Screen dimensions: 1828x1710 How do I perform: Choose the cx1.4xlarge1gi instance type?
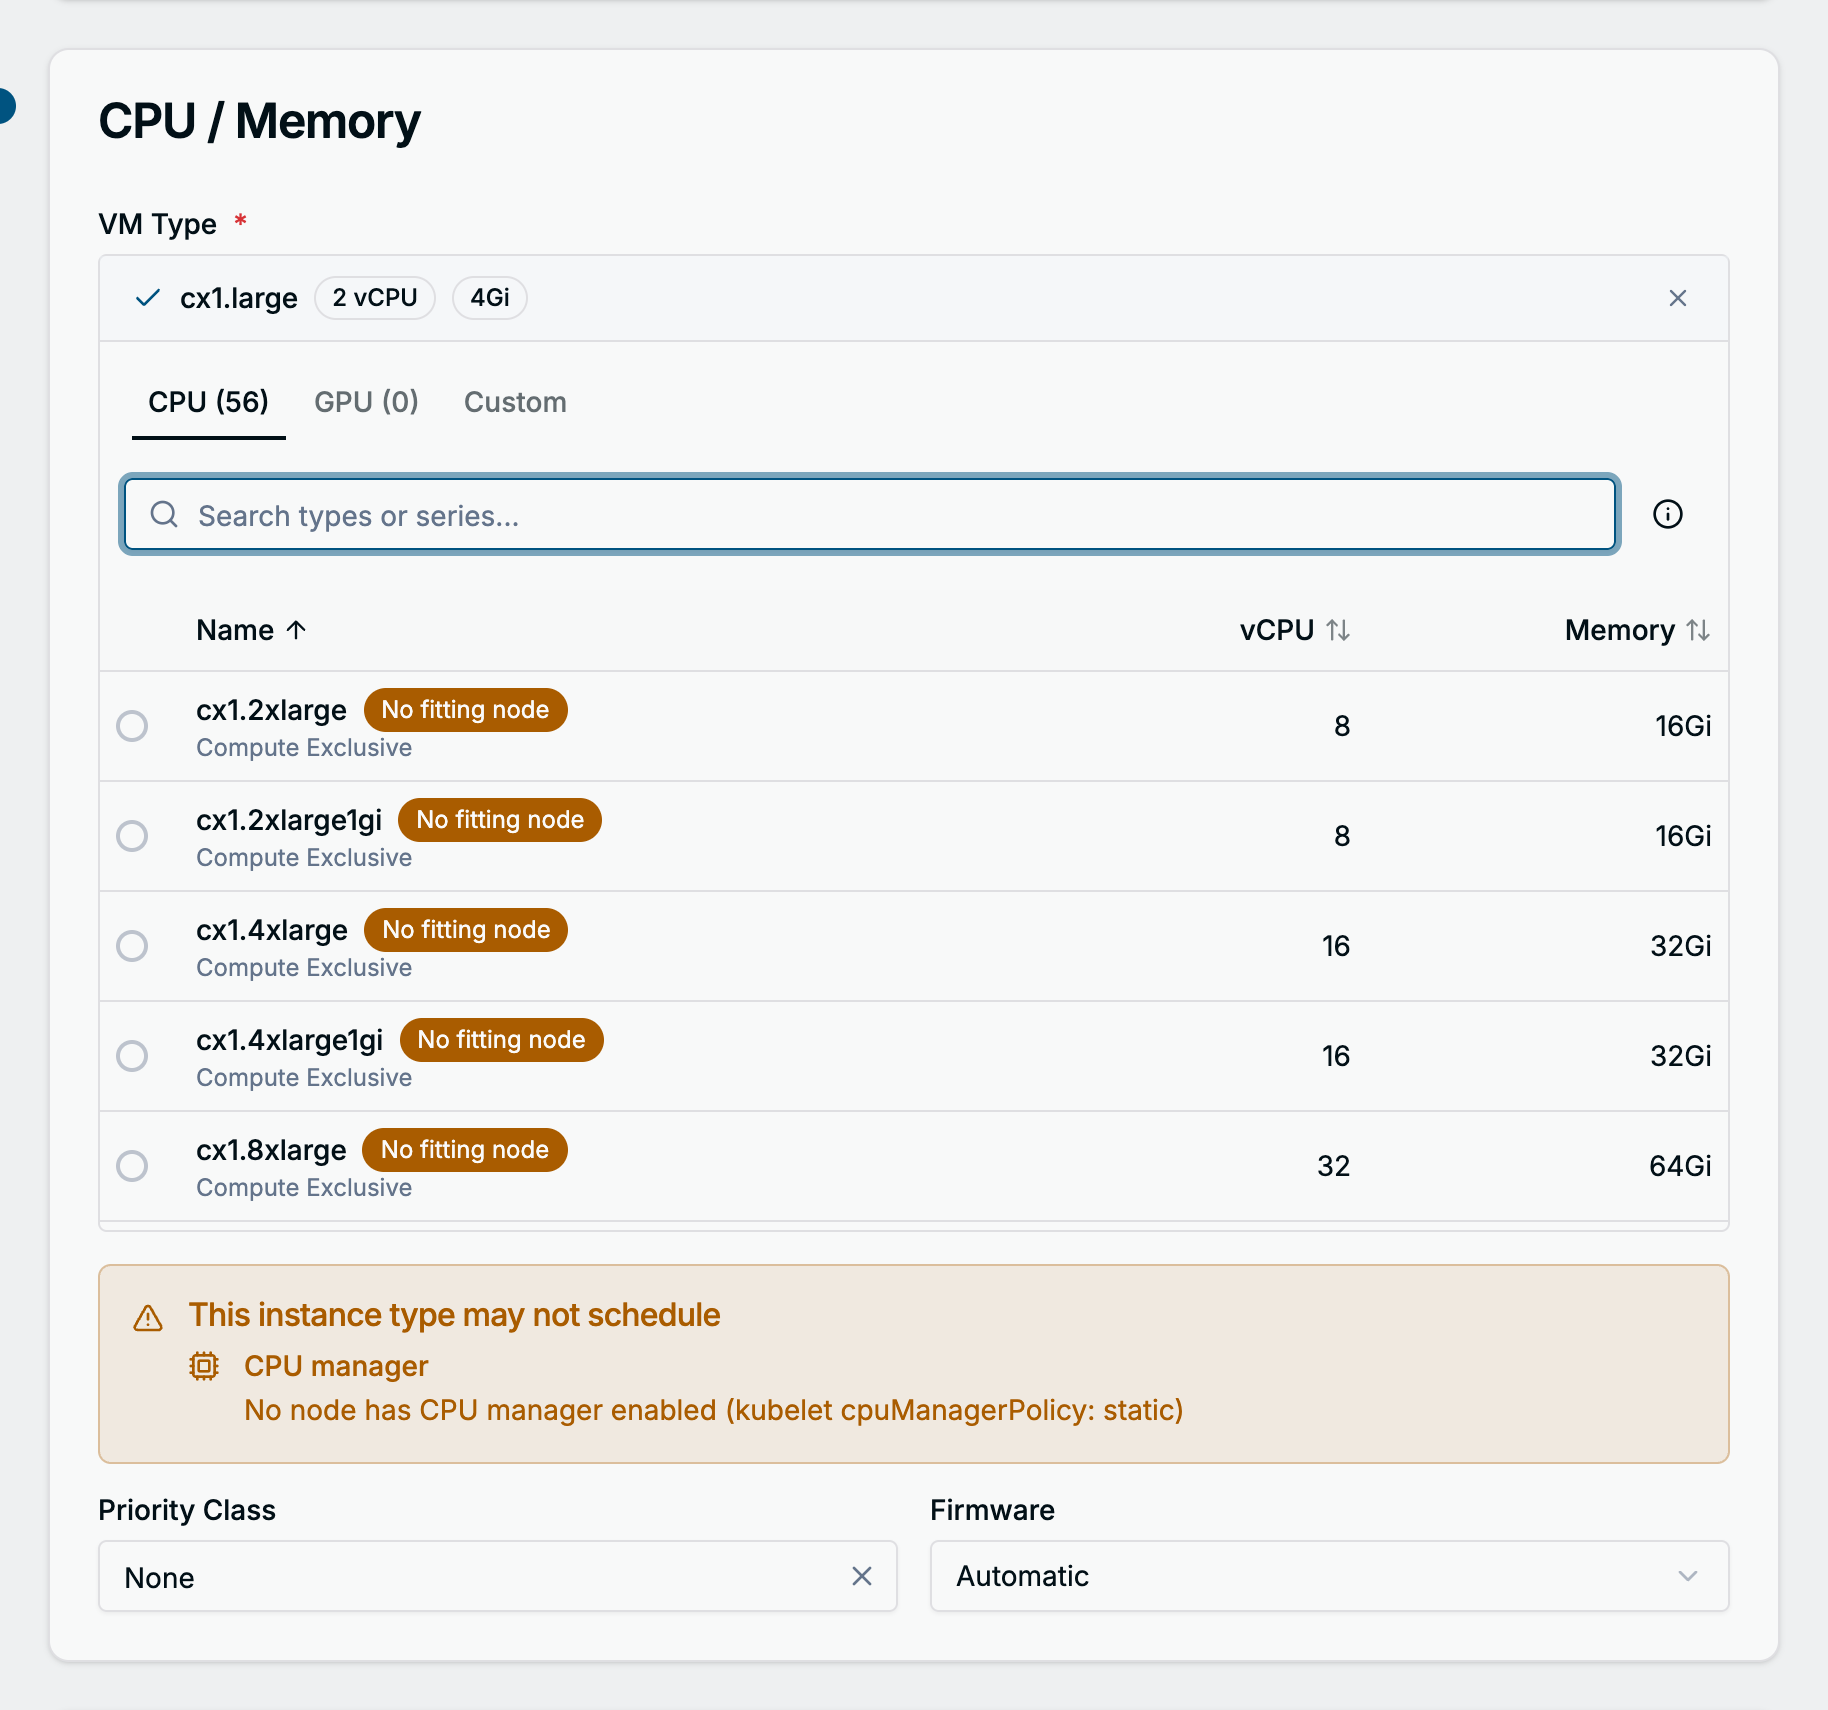[x=132, y=1055]
